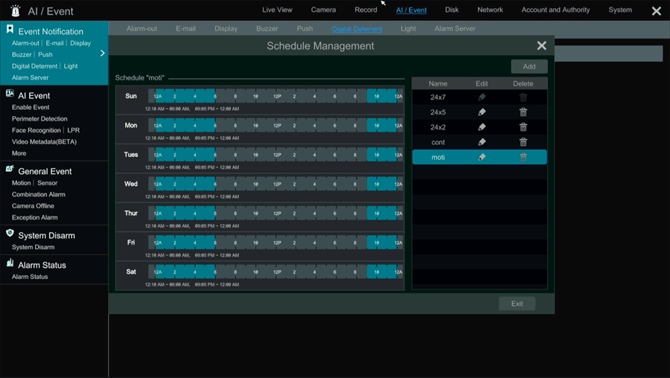This screenshot has width=670, height=378.
Task: Open Enable Event in sidebar
Action: (30, 107)
